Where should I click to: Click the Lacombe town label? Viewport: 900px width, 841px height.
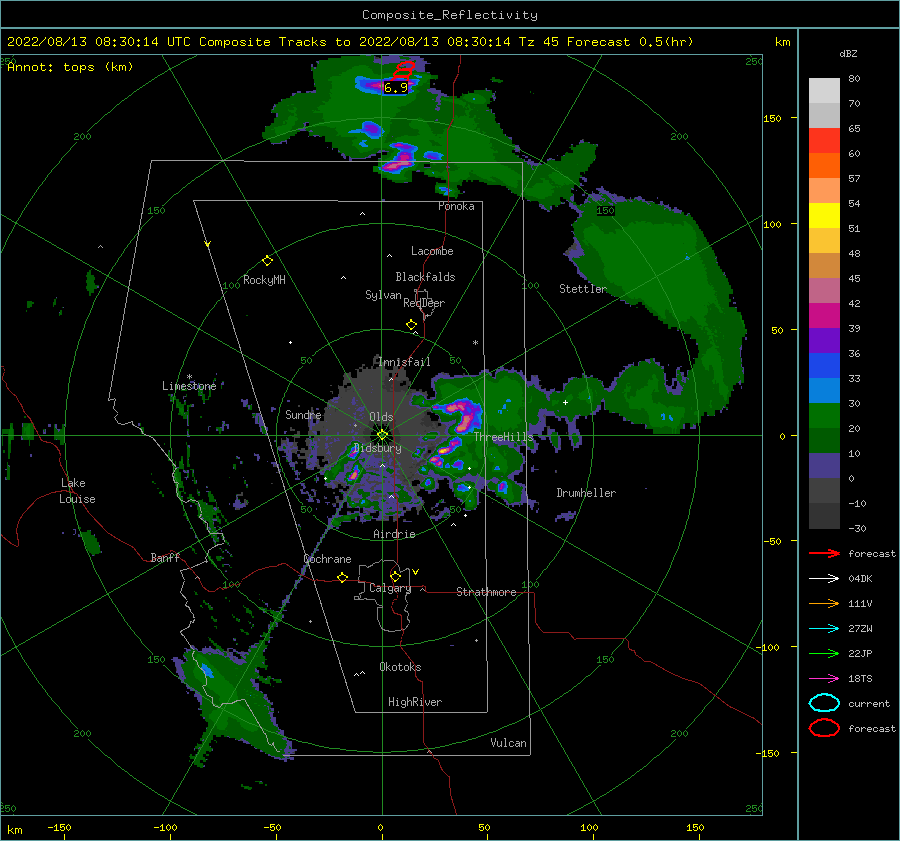pyautogui.click(x=432, y=251)
